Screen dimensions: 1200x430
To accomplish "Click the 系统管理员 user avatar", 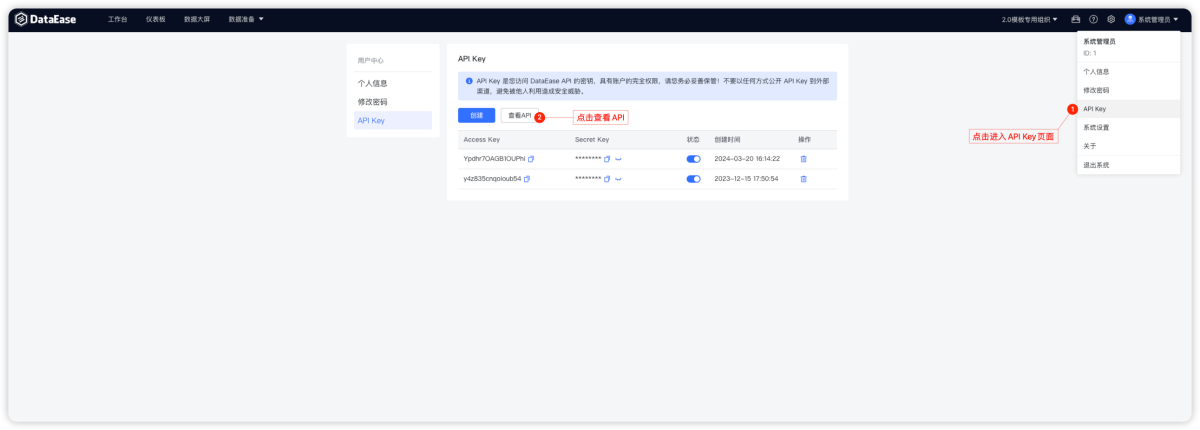I will point(1130,19).
